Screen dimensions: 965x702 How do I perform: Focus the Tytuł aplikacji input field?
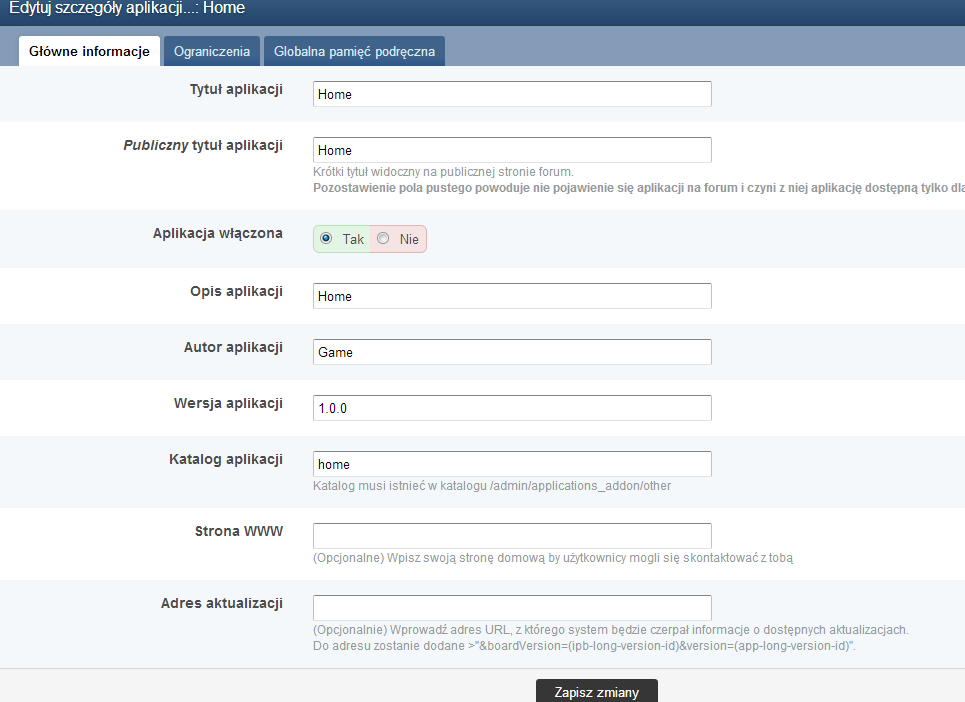[511, 94]
